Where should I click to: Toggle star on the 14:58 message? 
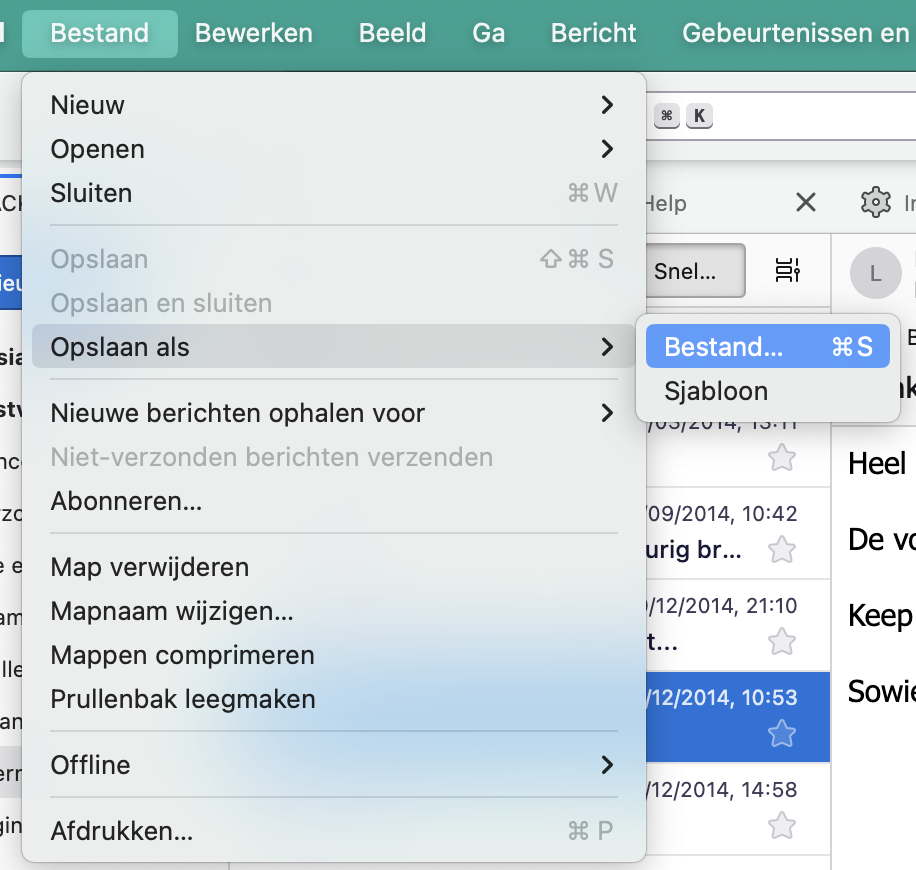pyautogui.click(x=781, y=825)
